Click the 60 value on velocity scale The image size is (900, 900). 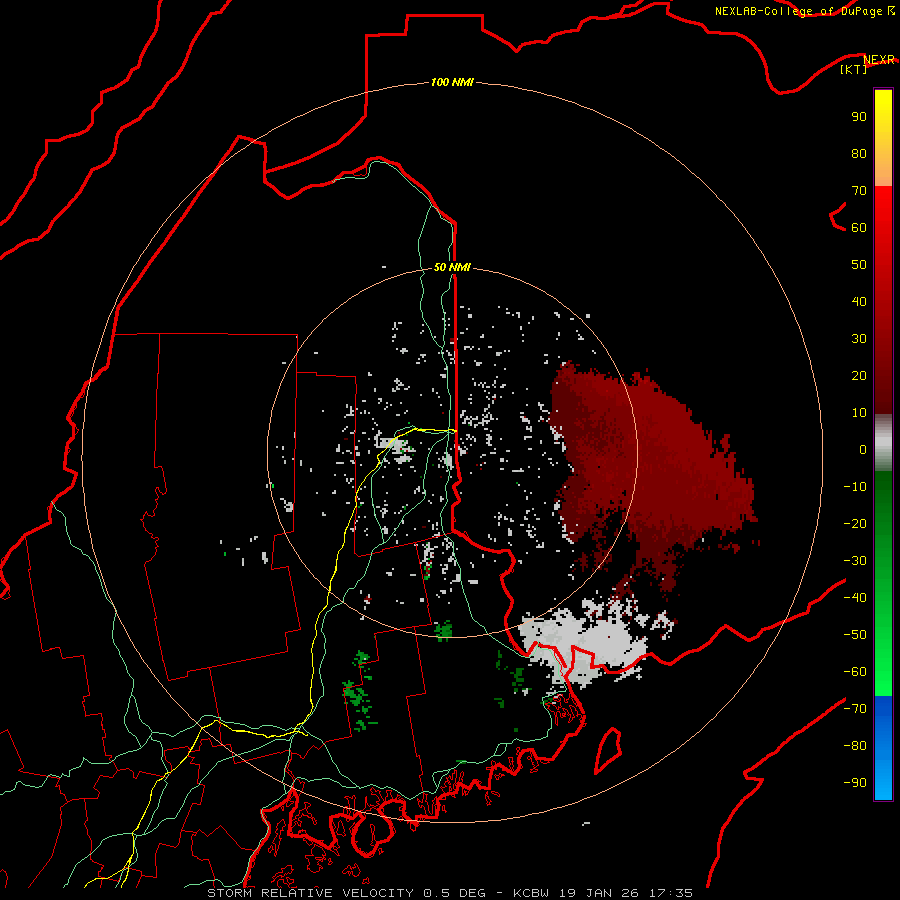click(x=859, y=227)
